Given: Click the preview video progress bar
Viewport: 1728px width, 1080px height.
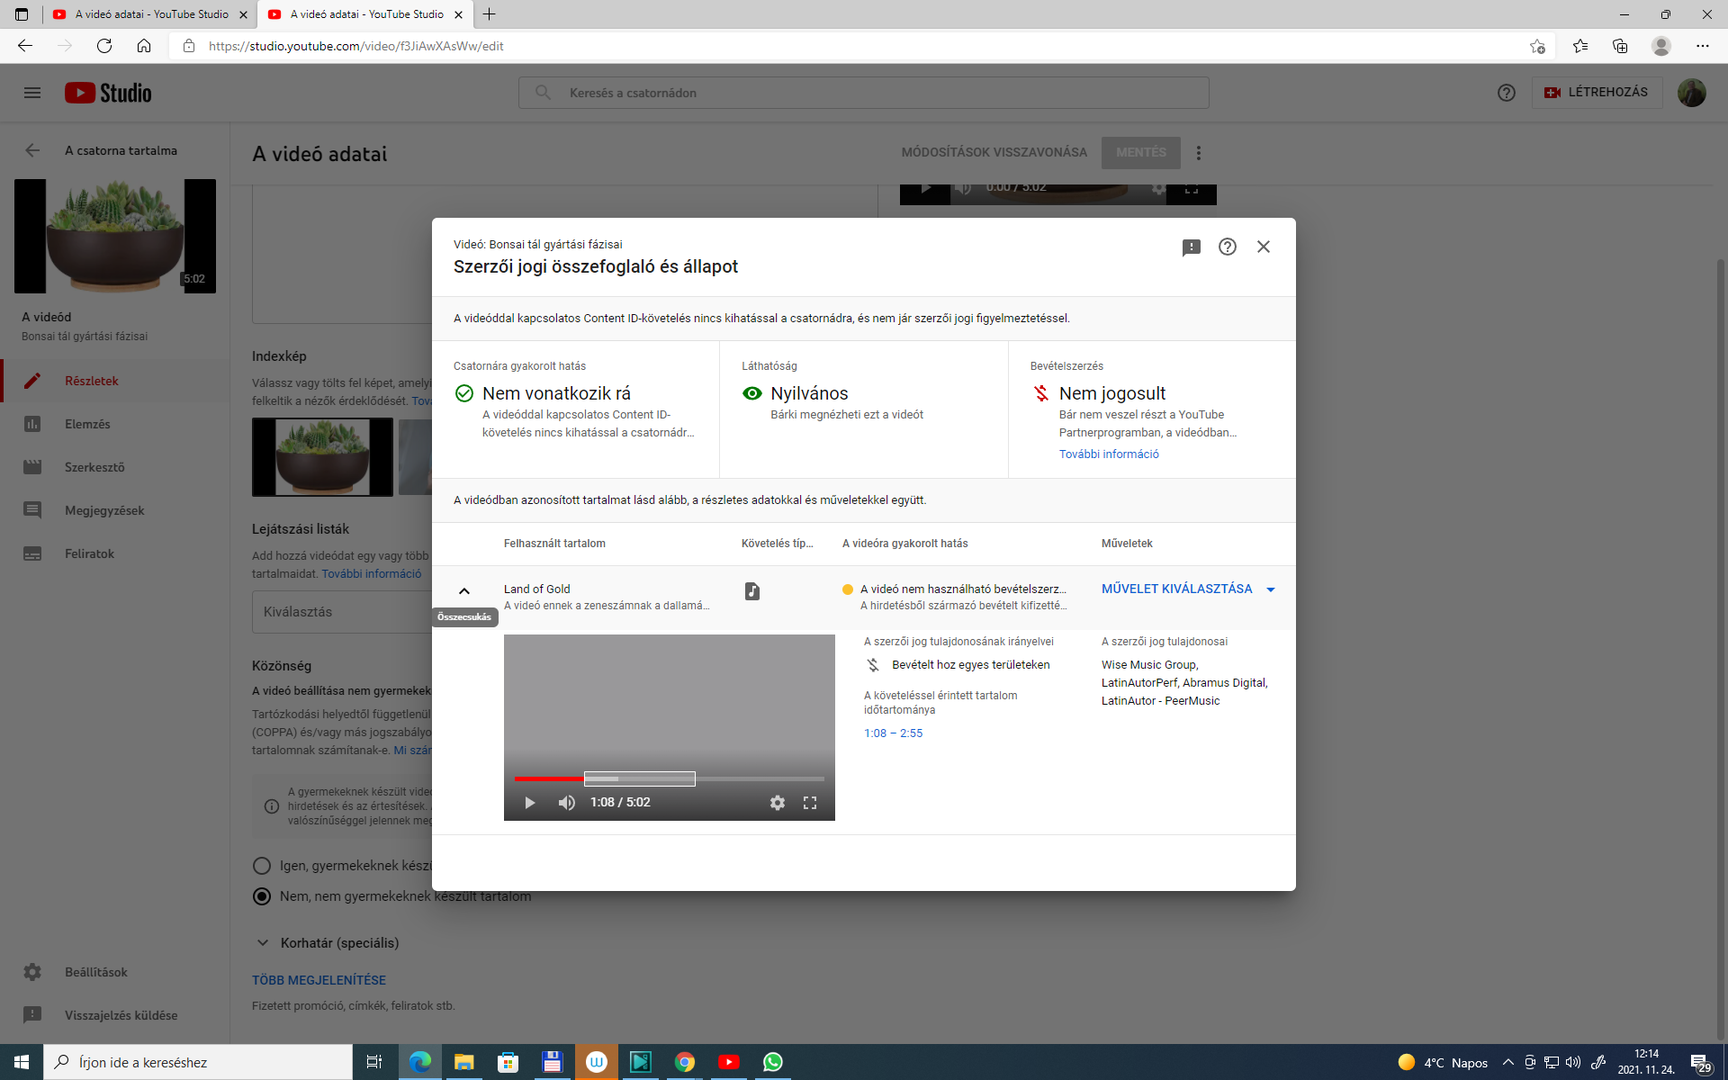Looking at the screenshot, I should [x=668, y=778].
